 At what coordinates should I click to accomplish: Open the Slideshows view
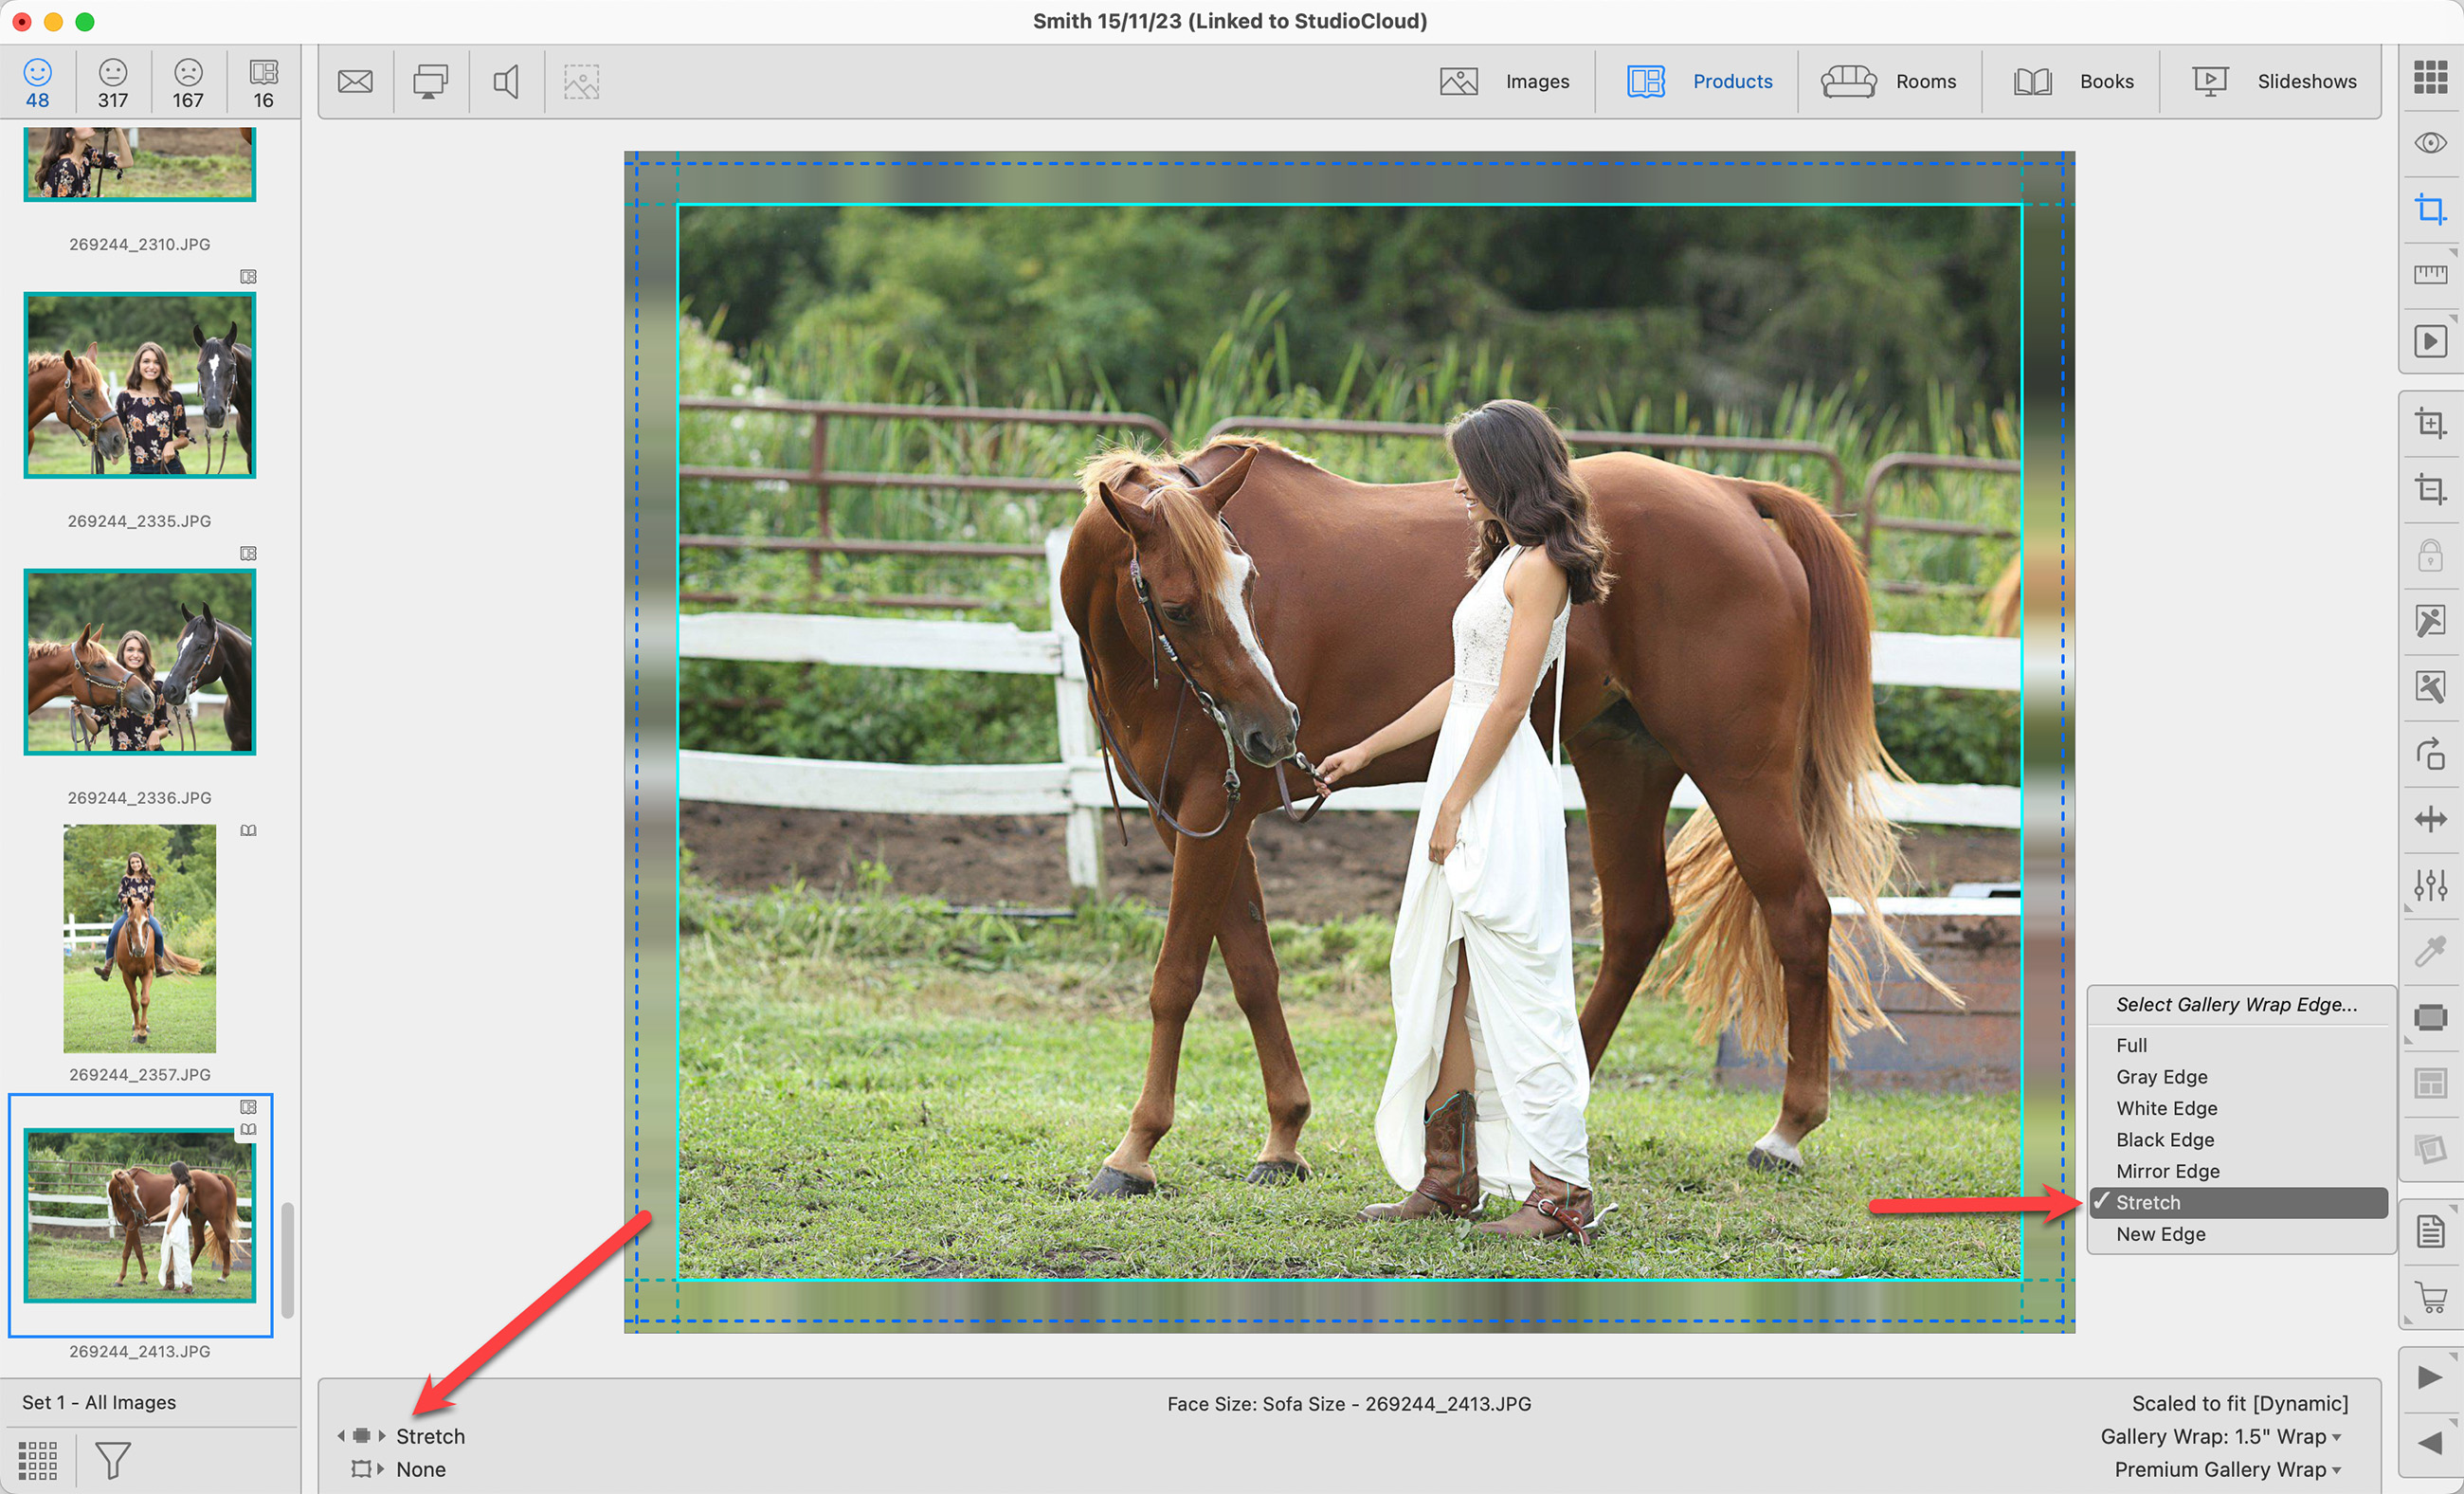pyautogui.click(x=2274, y=81)
